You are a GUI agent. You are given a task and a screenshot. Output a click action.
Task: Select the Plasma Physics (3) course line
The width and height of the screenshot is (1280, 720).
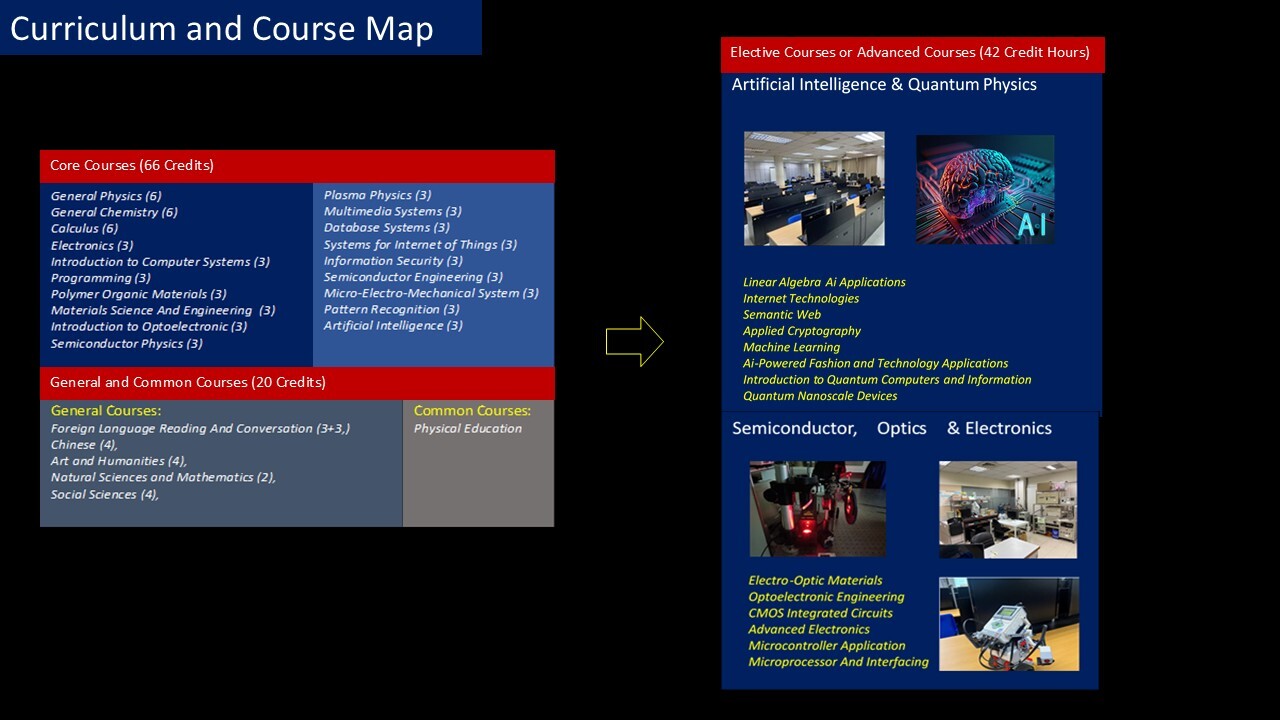pos(377,196)
